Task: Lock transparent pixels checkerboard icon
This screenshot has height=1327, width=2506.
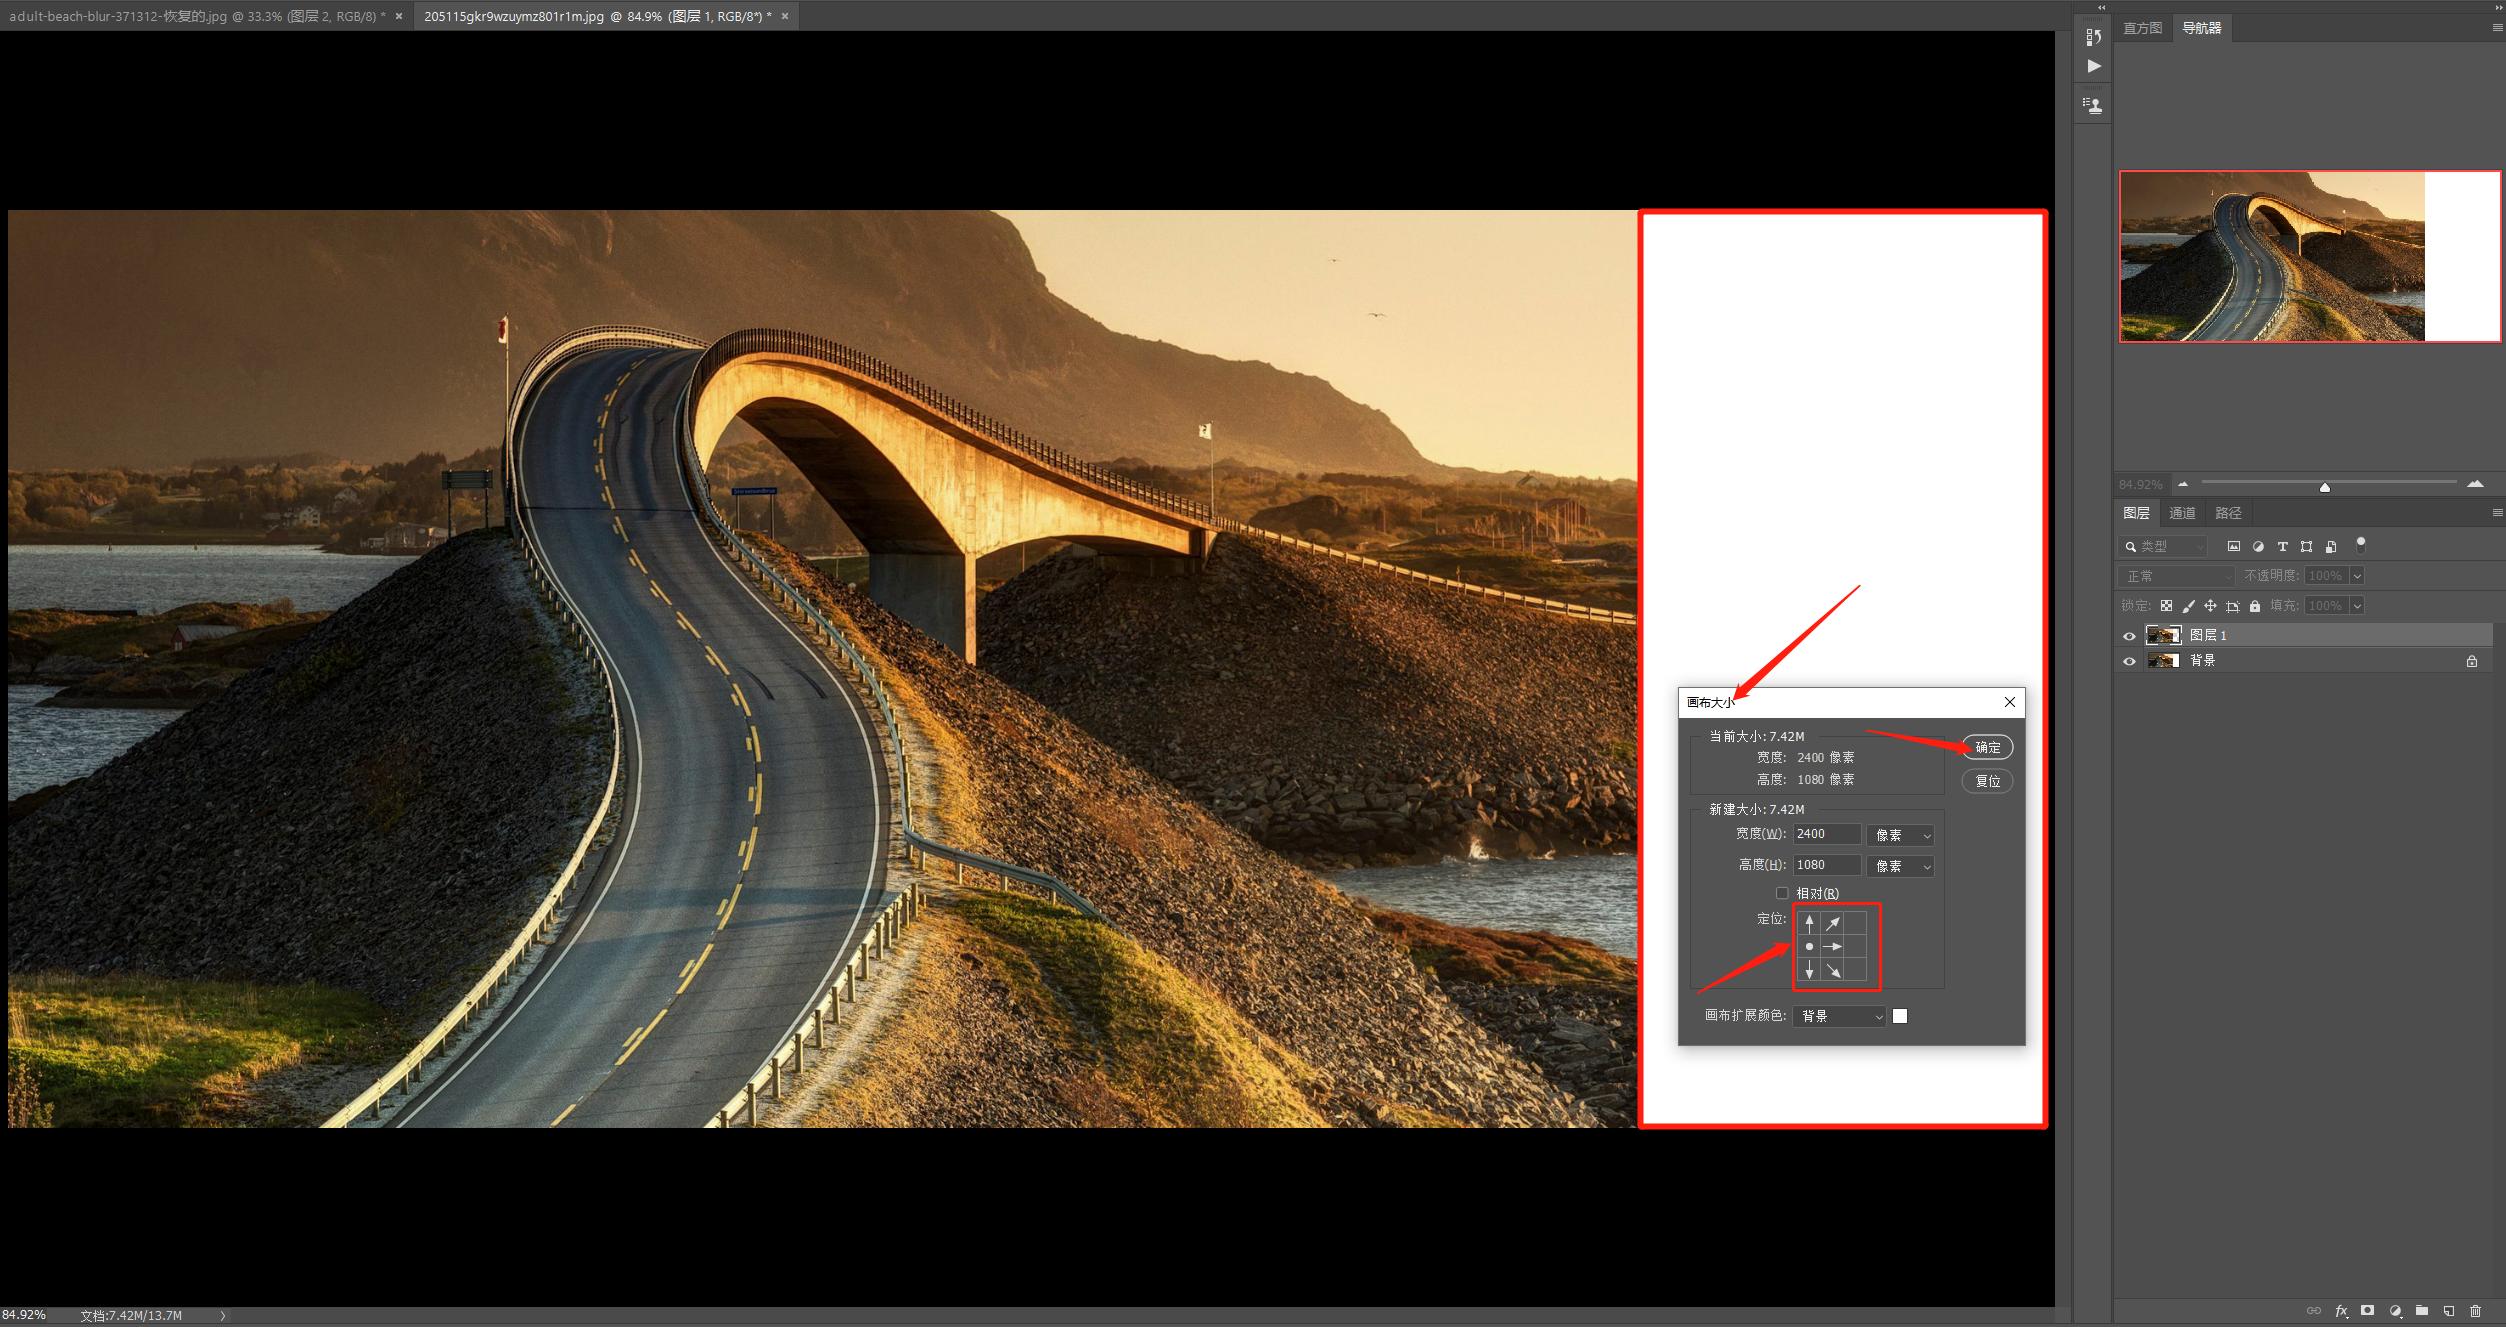Action: point(2166,606)
